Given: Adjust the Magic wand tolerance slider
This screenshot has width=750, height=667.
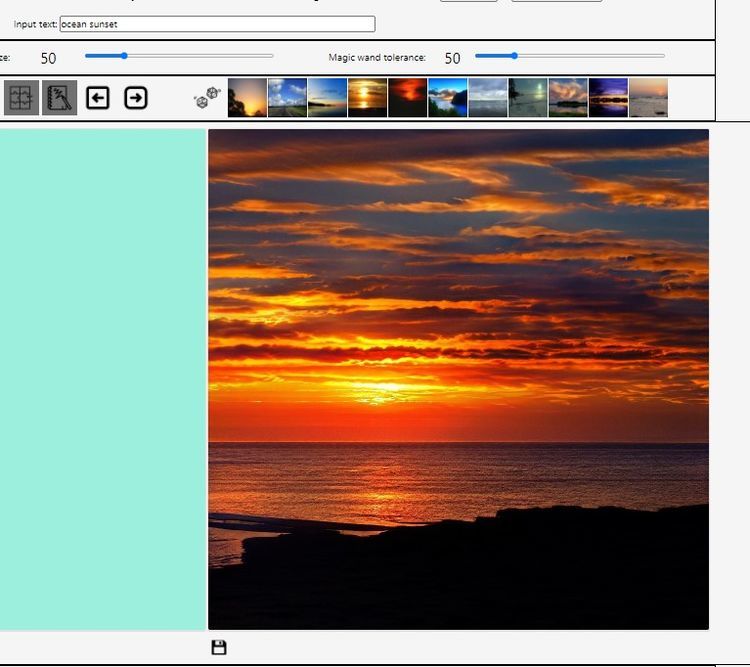Looking at the screenshot, I should (x=570, y=56).
